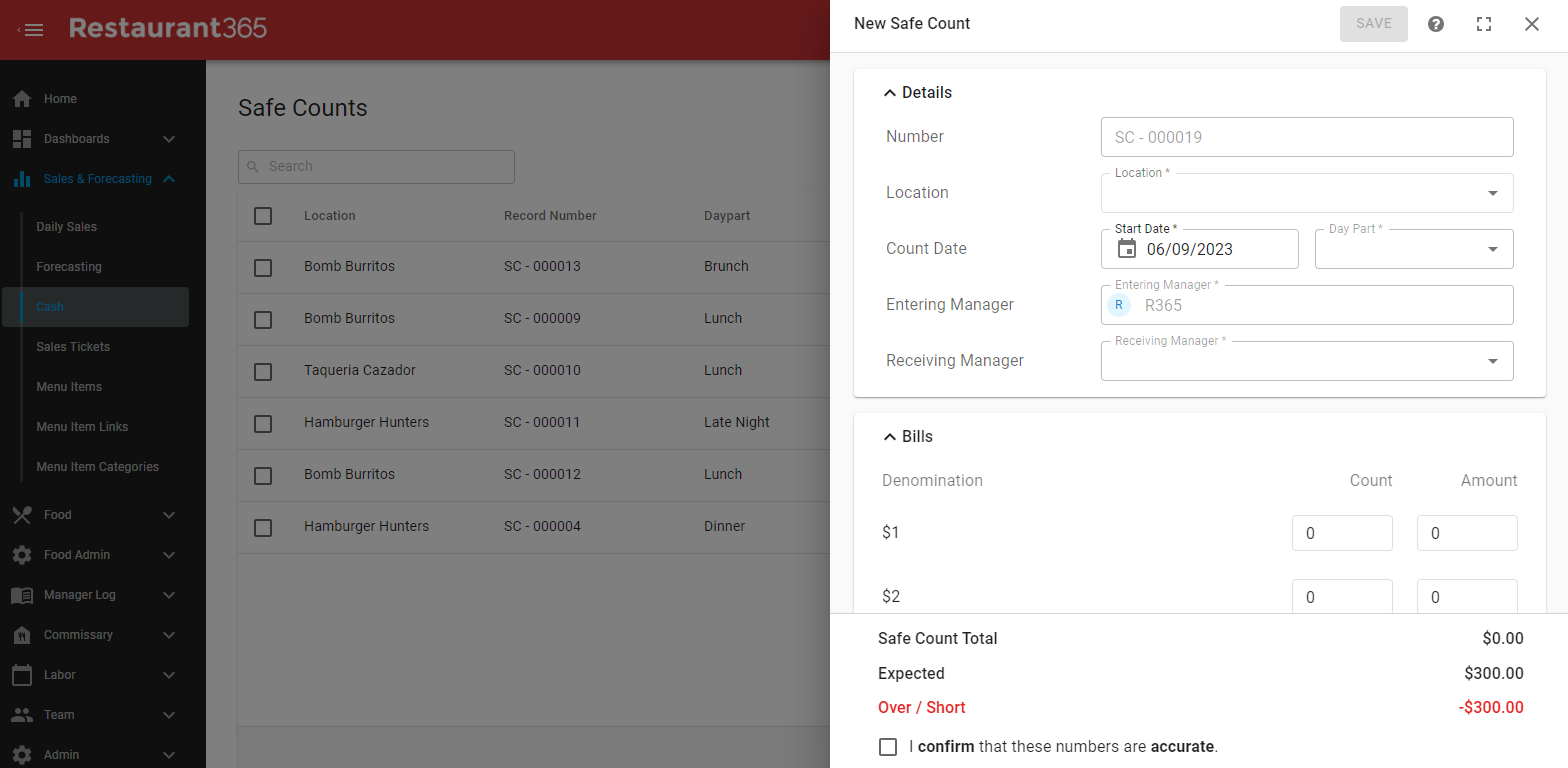Check the SC - 000004 row checkbox

[x=263, y=528]
